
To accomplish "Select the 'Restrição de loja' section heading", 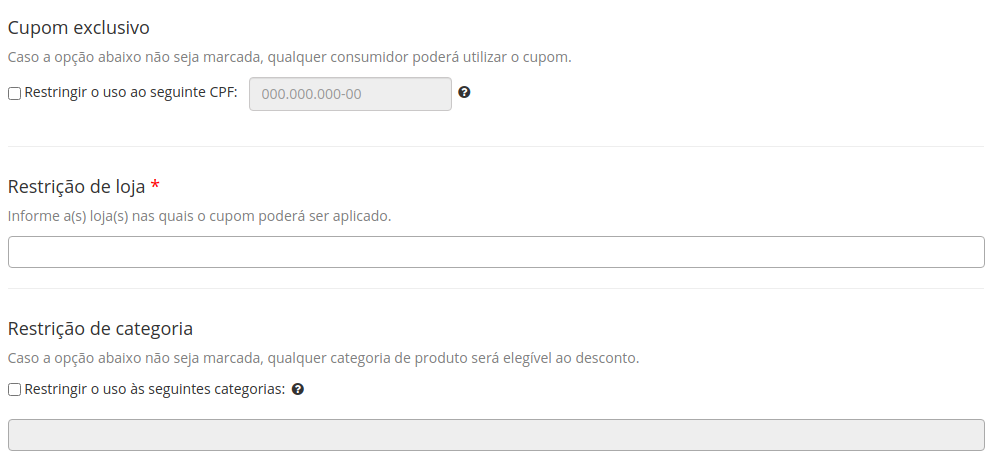I will click(77, 187).
